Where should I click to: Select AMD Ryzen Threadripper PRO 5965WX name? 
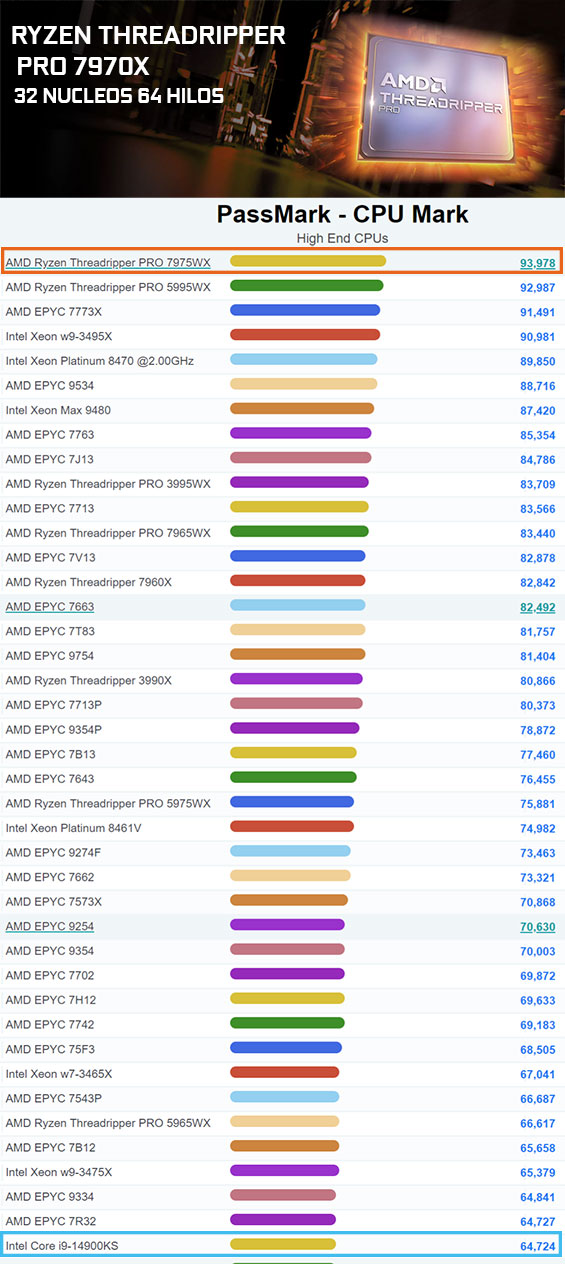pos(108,1122)
